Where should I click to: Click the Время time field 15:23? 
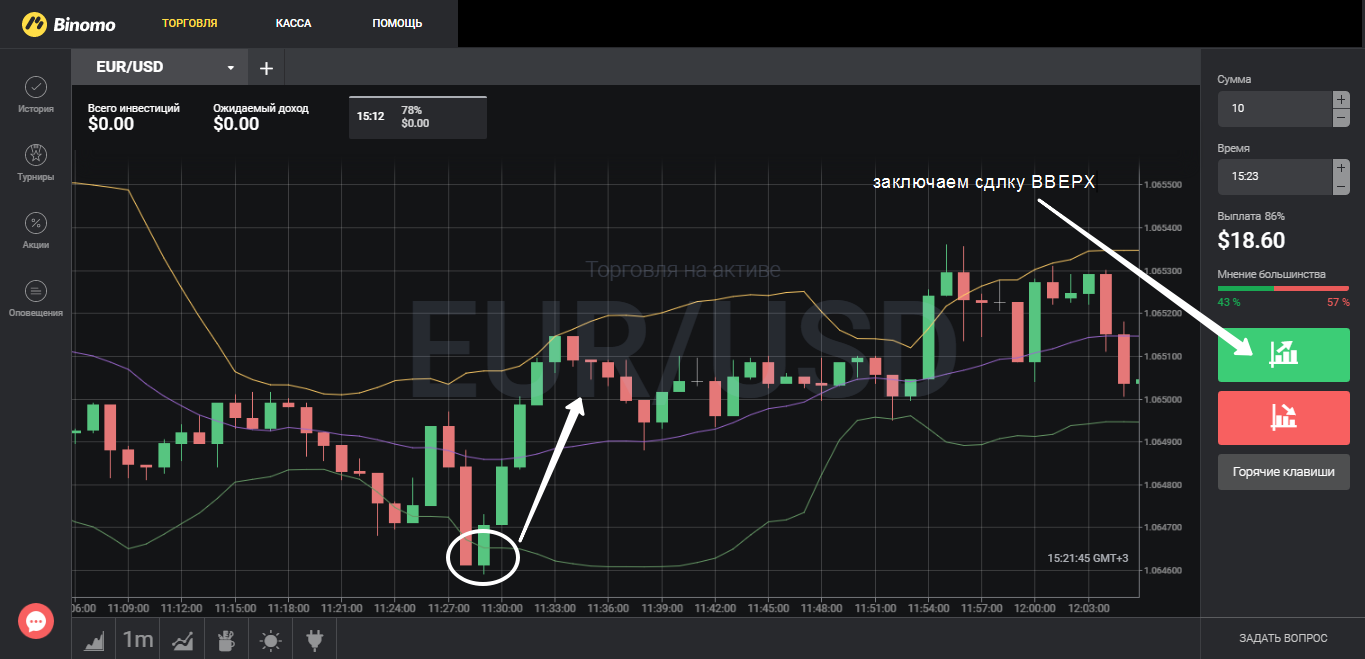[1274, 176]
